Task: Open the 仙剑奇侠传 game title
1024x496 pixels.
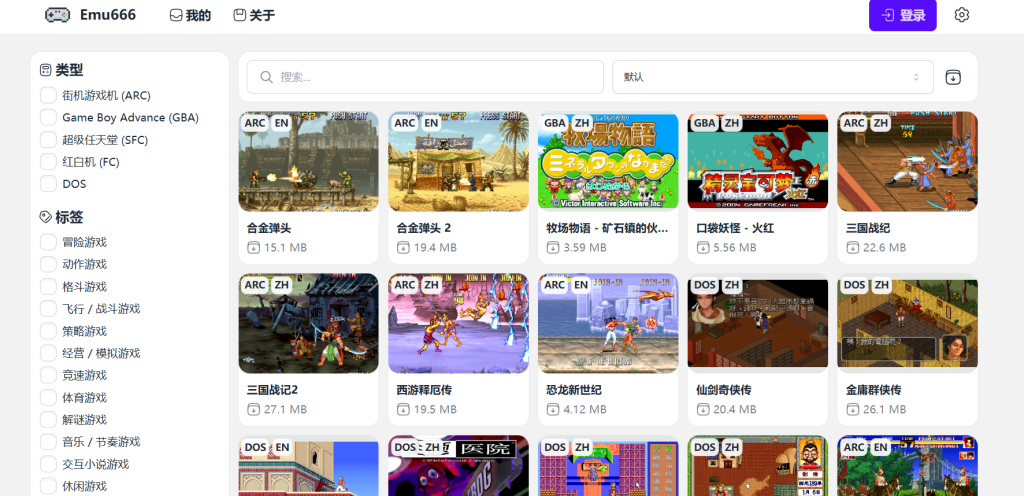Action: click(x=724, y=390)
